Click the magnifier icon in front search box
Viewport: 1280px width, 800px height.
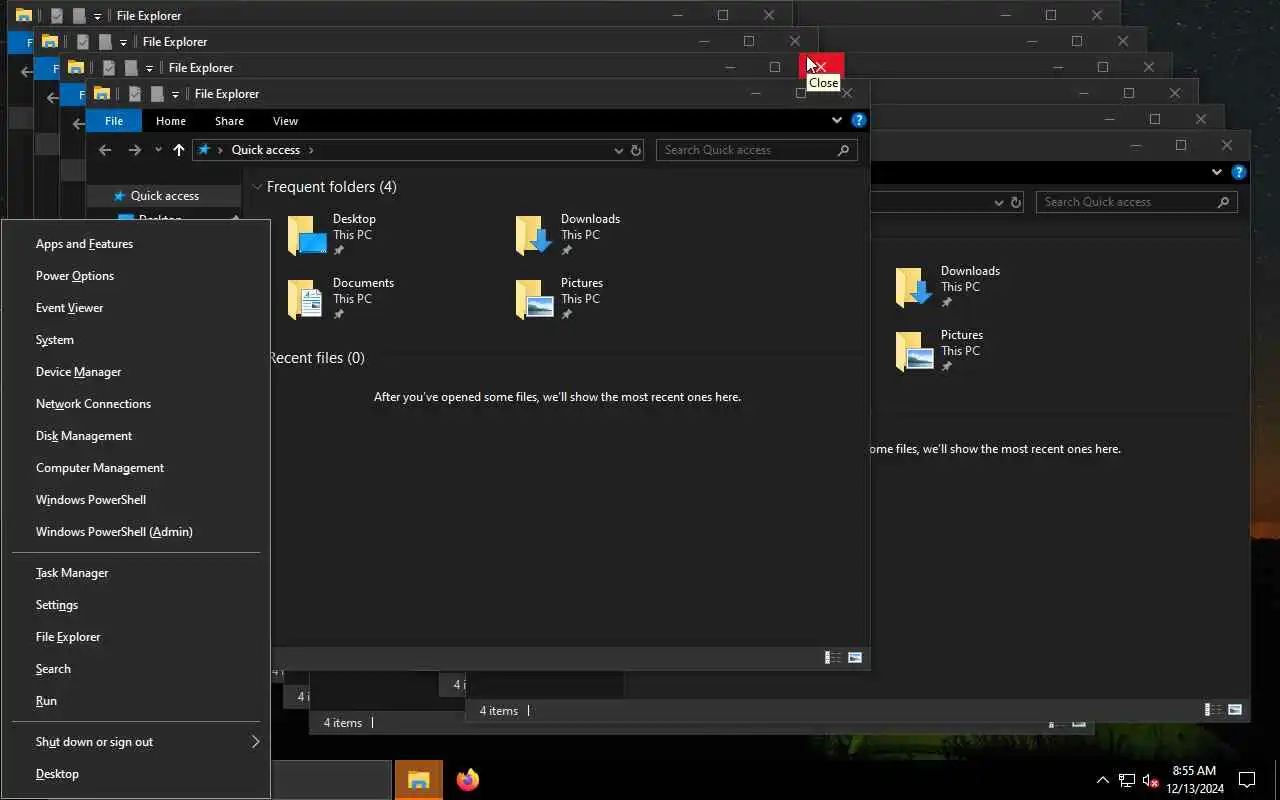click(844, 150)
